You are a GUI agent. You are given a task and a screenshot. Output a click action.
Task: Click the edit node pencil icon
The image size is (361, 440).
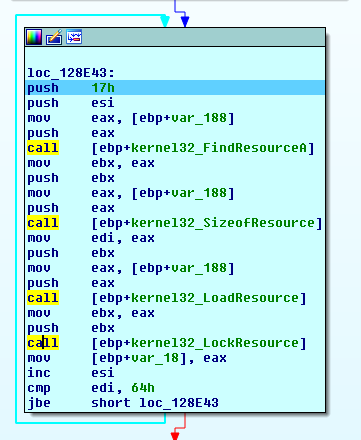click(x=54, y=37)
